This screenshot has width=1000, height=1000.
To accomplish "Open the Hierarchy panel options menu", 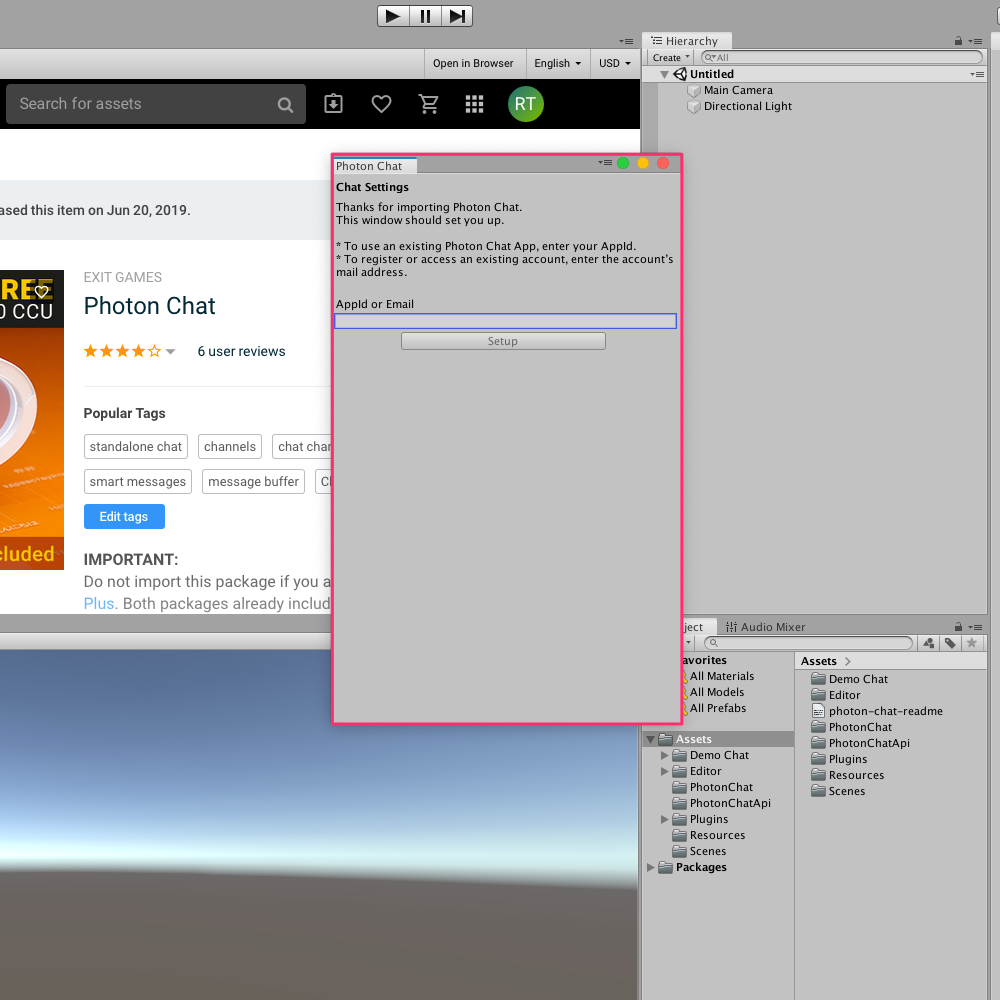I will [x=975, y=41].
